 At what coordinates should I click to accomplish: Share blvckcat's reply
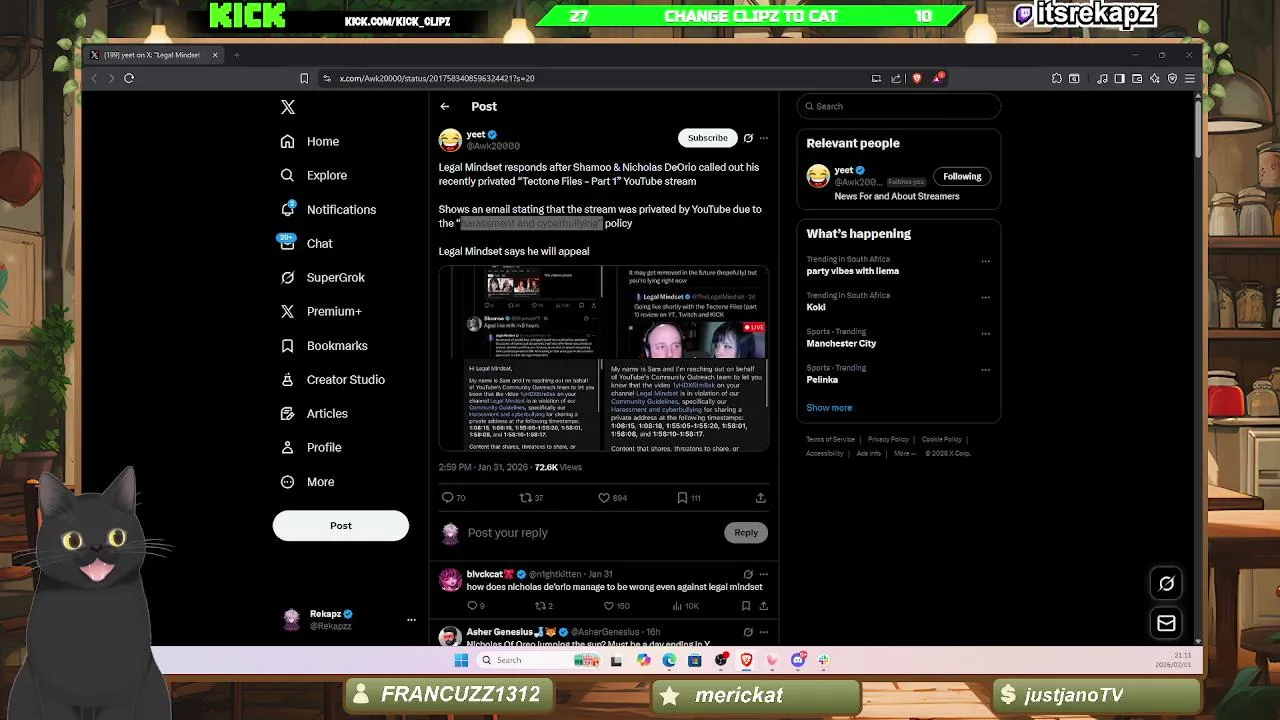[763, 605]
